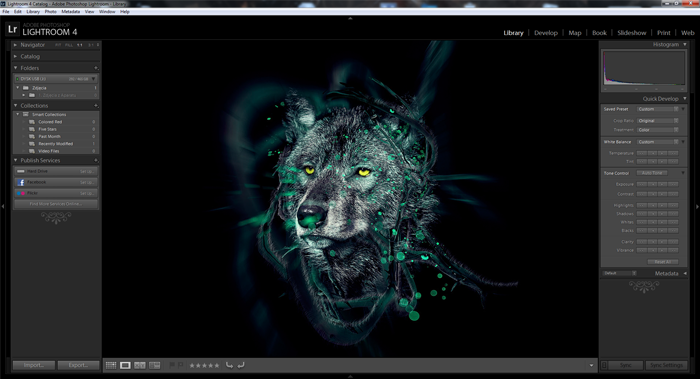Viewport: 700px width, 379px height.
Task: Expand the Navigator panel
Action: tap(16, 45)
